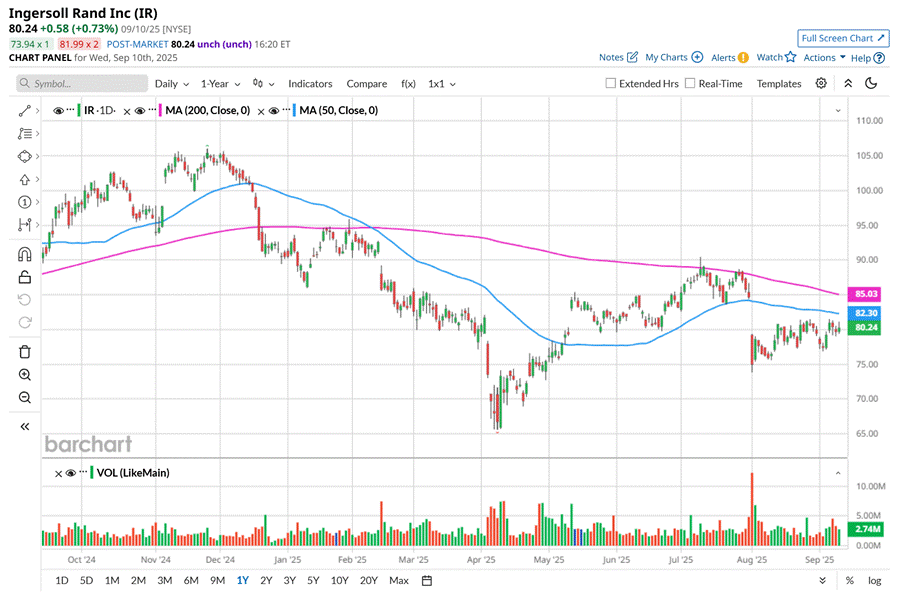Open the candlestick chart type dropdown

tap(263, 84)
